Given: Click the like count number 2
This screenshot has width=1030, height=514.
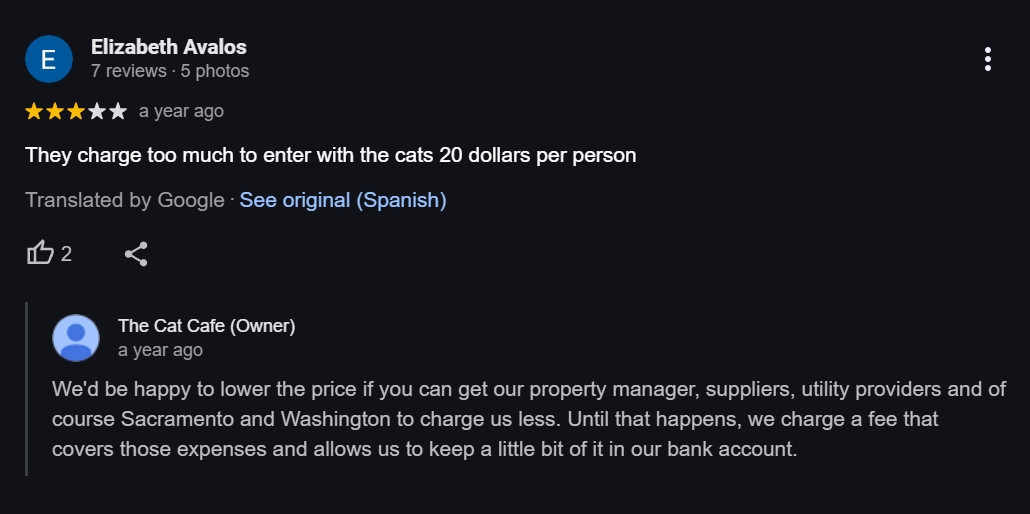Looking at the screenshot, I should 66,254.
